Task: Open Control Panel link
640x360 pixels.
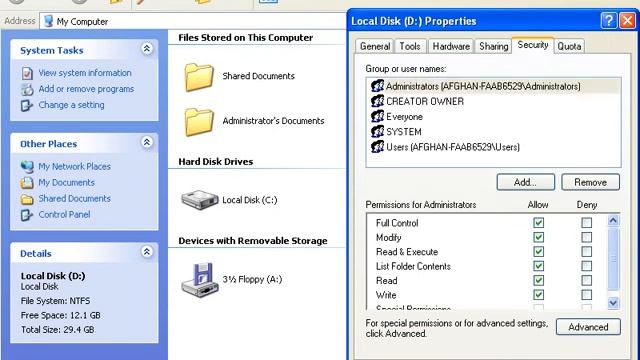Action: pos(64,215)
